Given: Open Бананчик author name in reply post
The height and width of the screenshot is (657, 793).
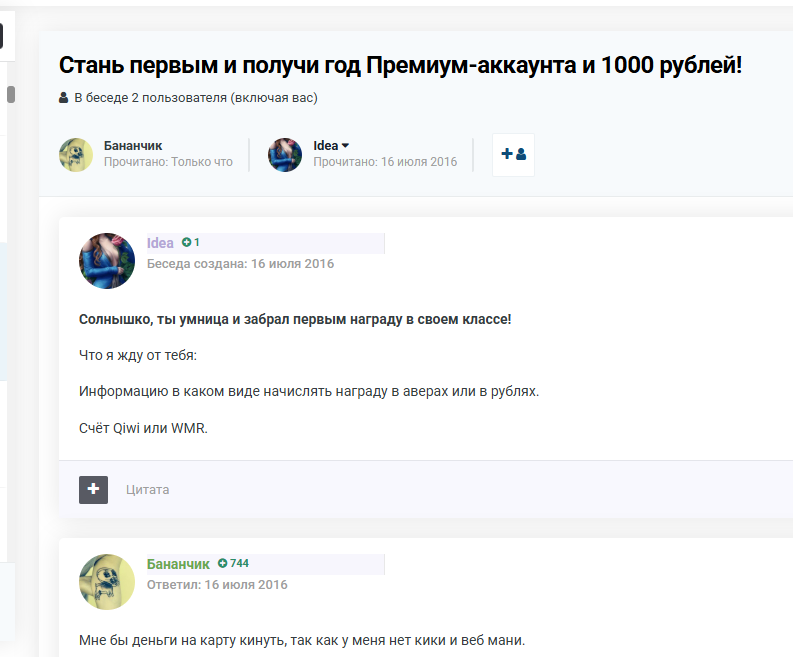Looking at the screenshot, I should click(x=178, y=564).
